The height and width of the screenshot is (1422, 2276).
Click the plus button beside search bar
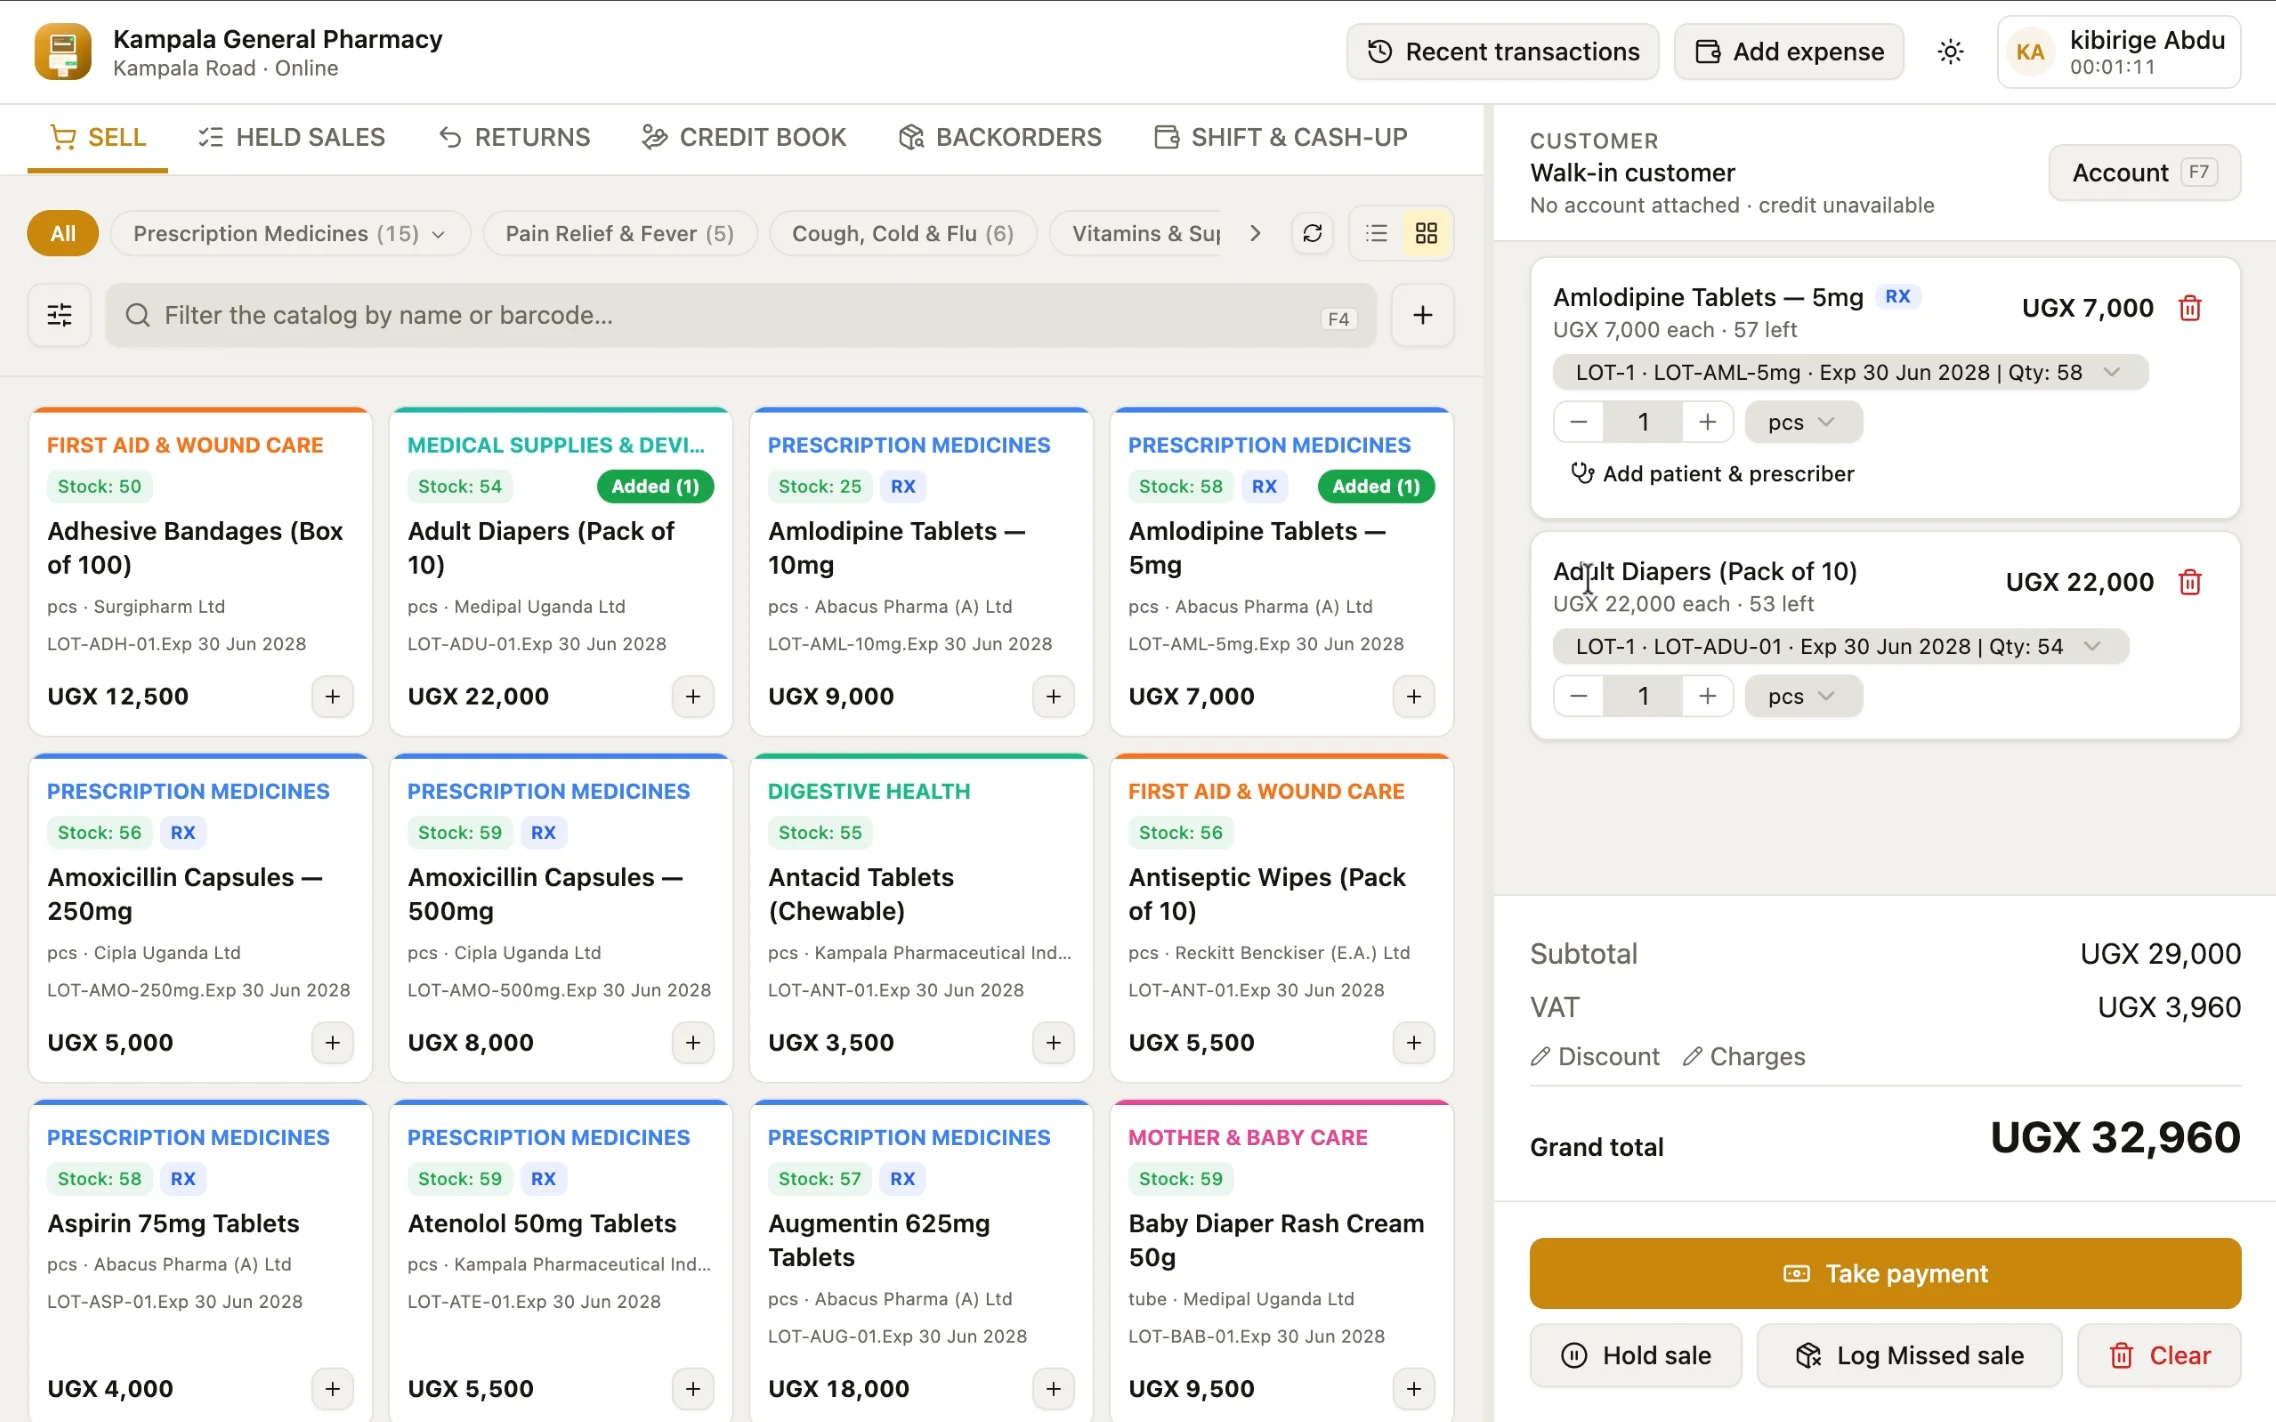(1422, 315)
